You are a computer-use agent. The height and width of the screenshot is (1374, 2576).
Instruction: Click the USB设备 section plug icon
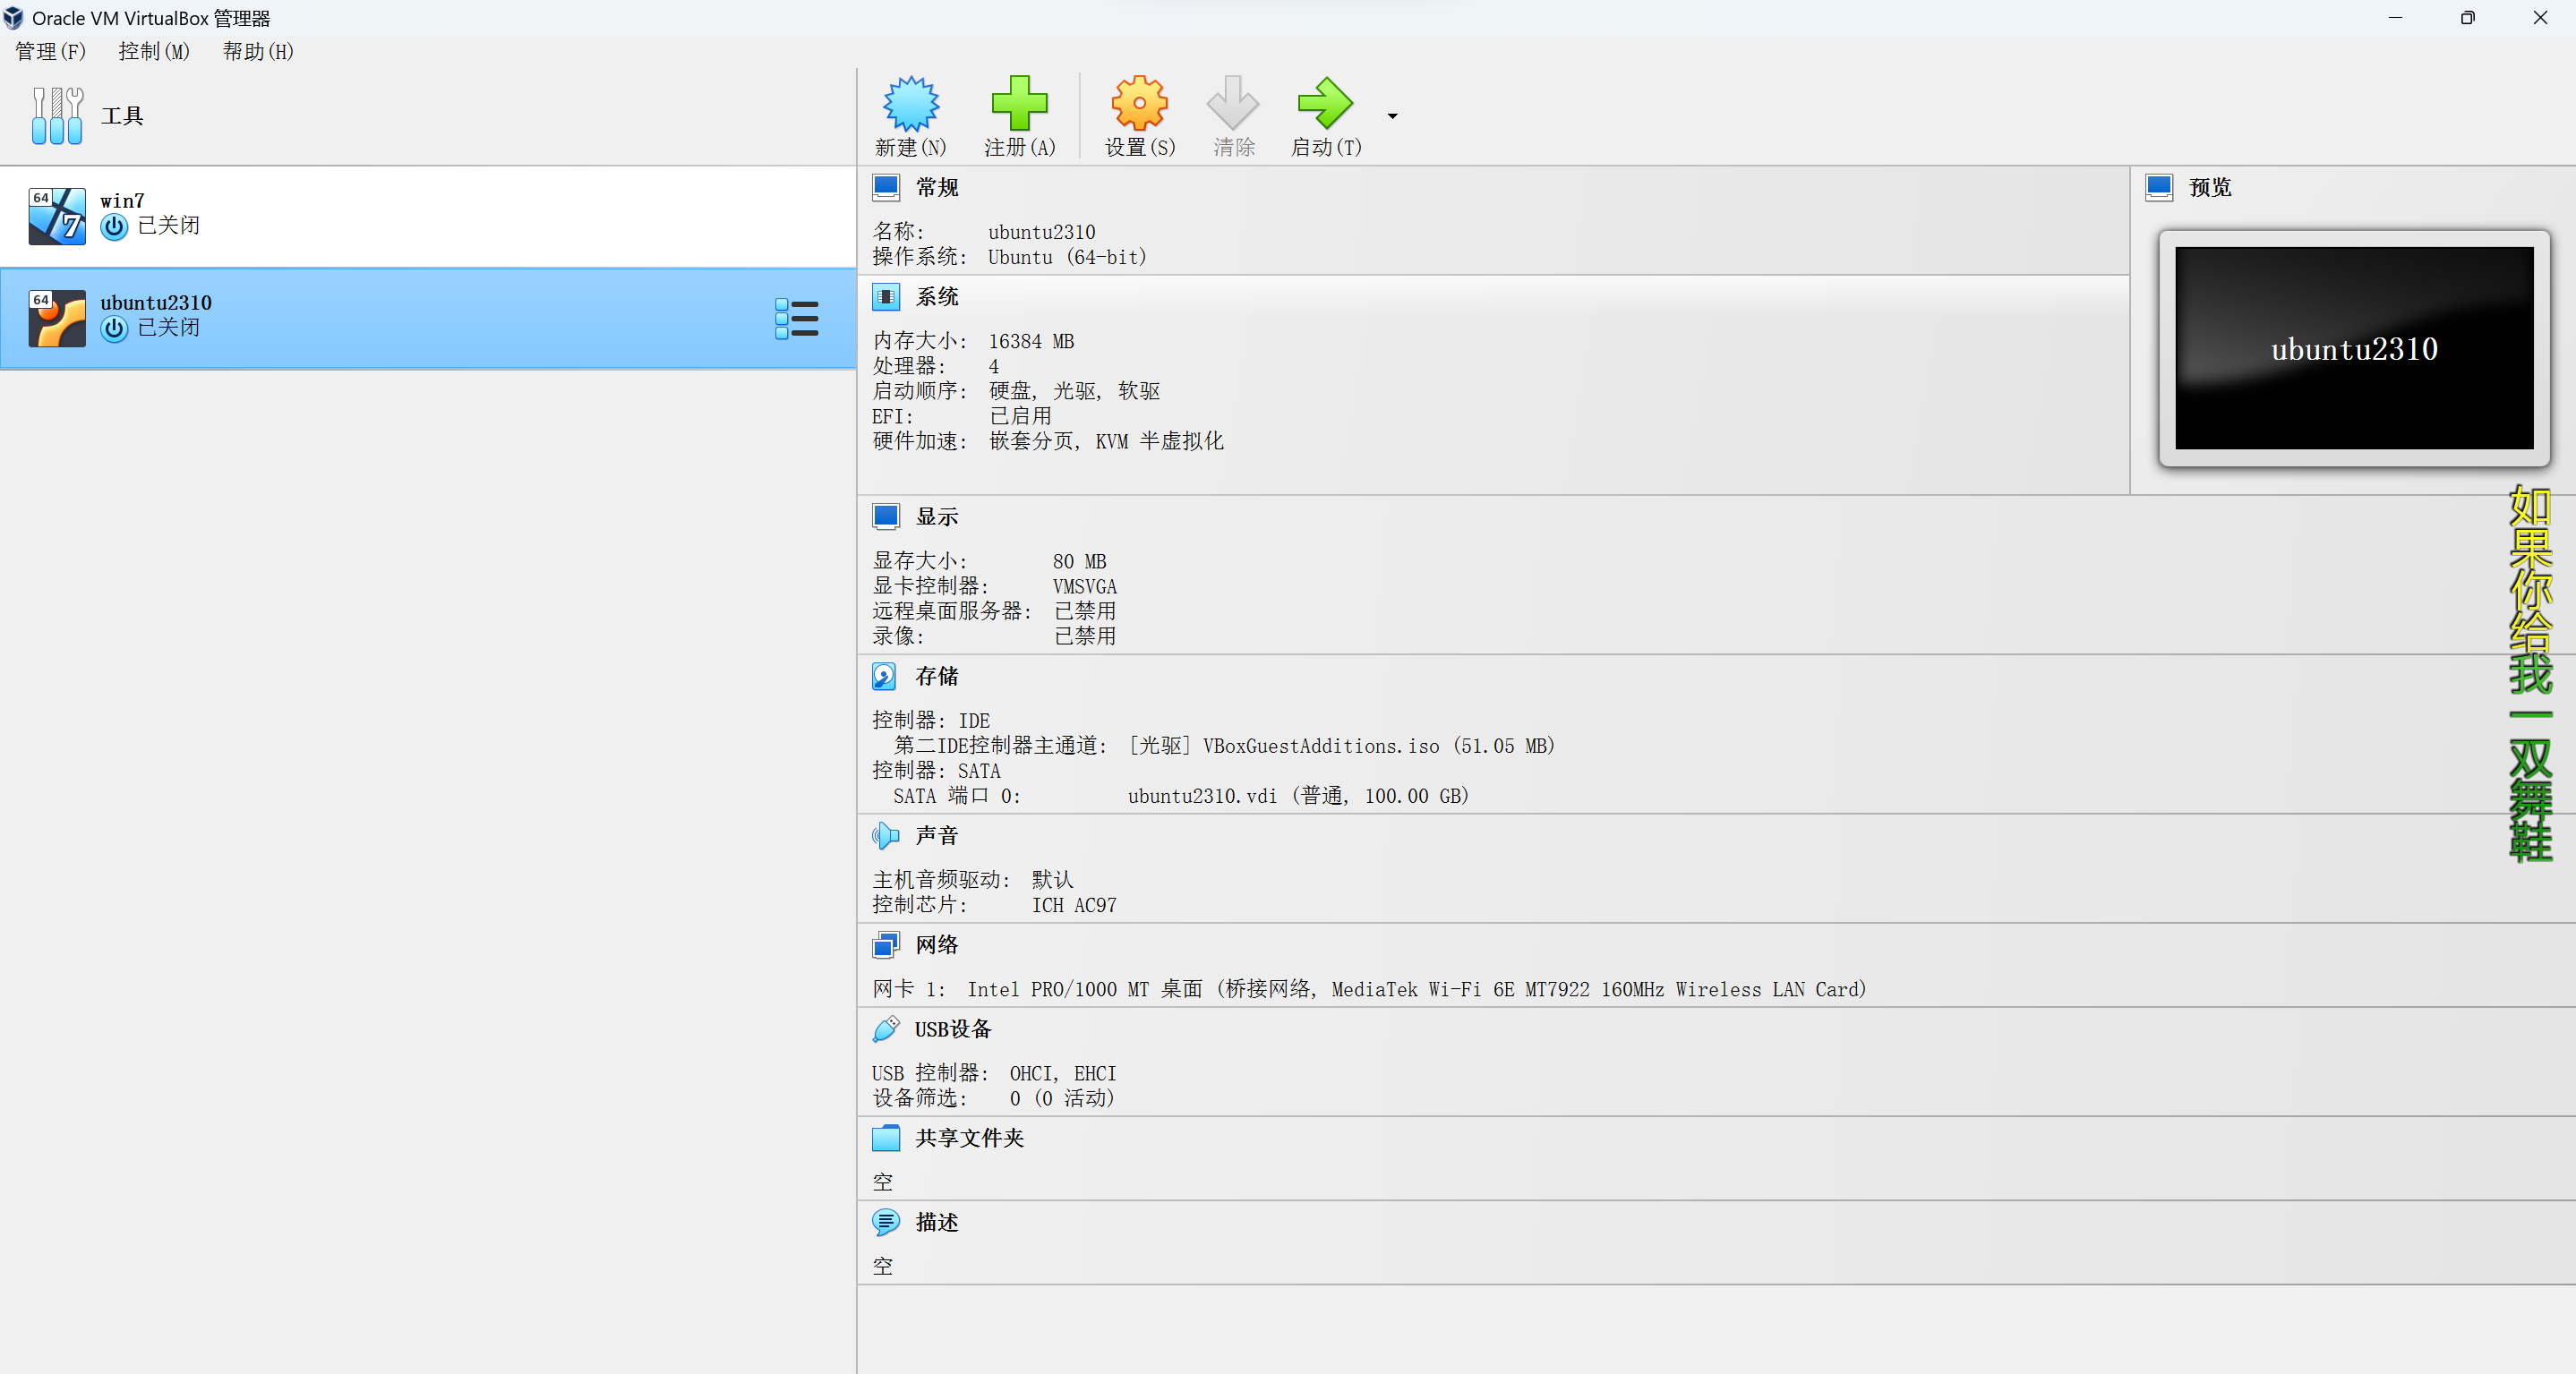tap(886, 1029)
